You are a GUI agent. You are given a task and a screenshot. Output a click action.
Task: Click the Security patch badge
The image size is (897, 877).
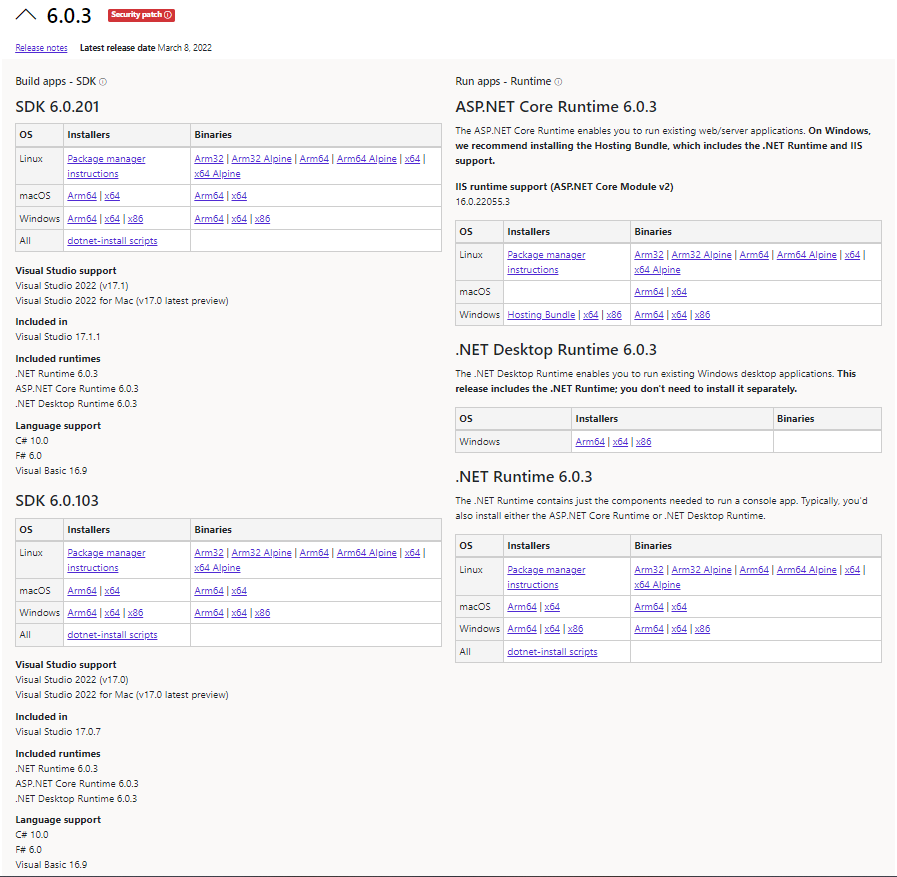(141, 15)
